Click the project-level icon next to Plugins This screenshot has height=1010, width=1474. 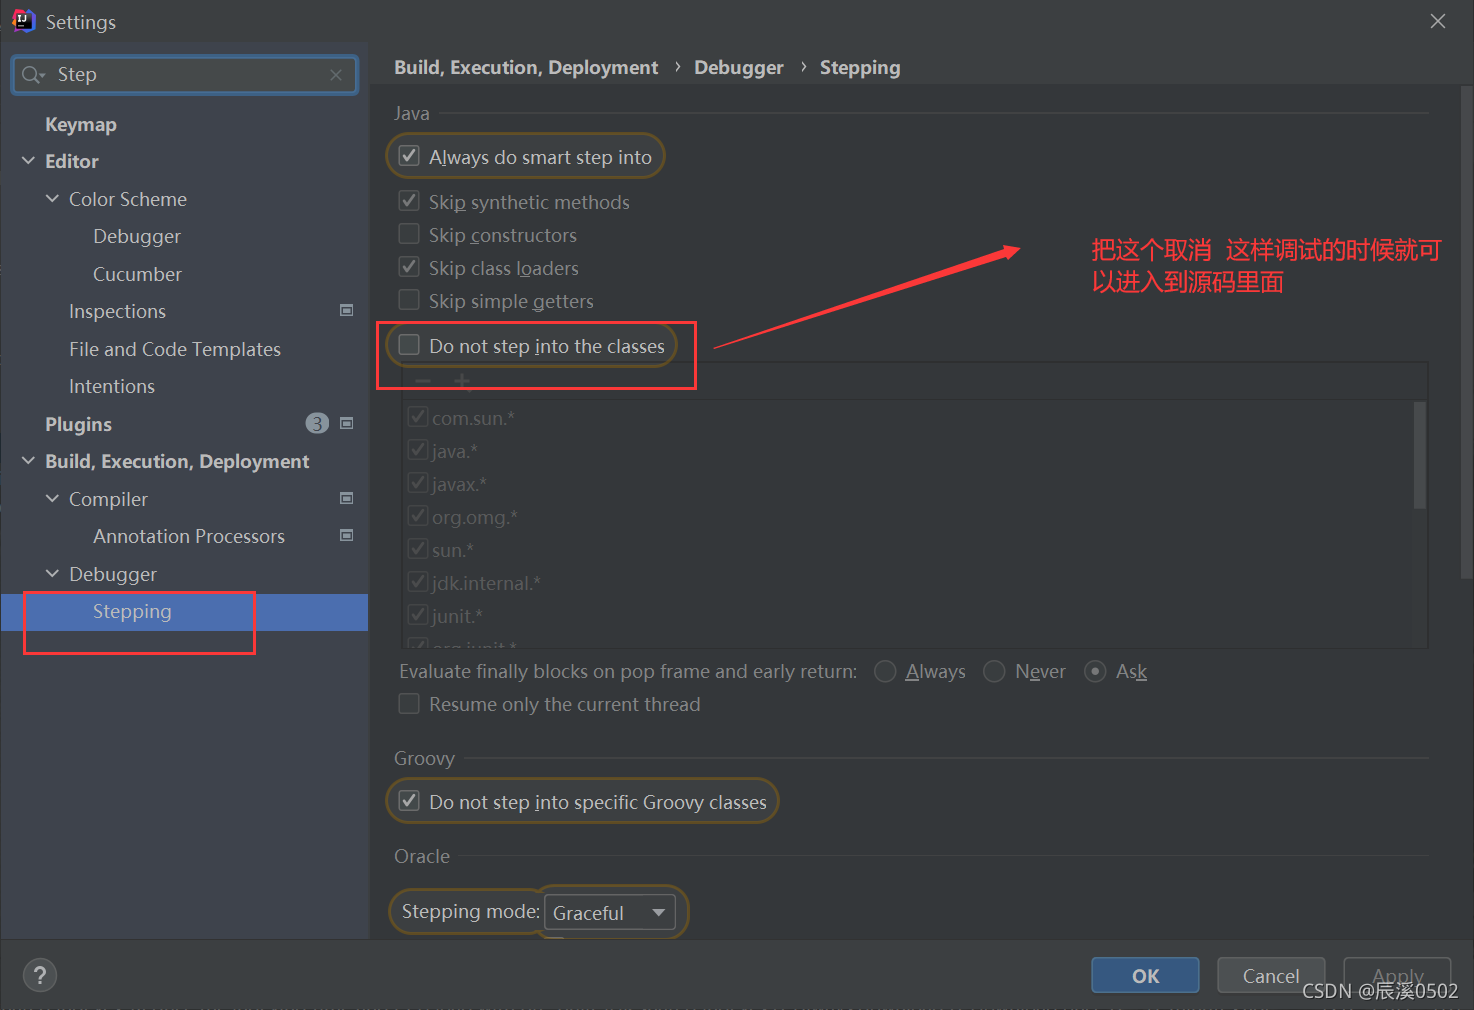tap(347, 424)
